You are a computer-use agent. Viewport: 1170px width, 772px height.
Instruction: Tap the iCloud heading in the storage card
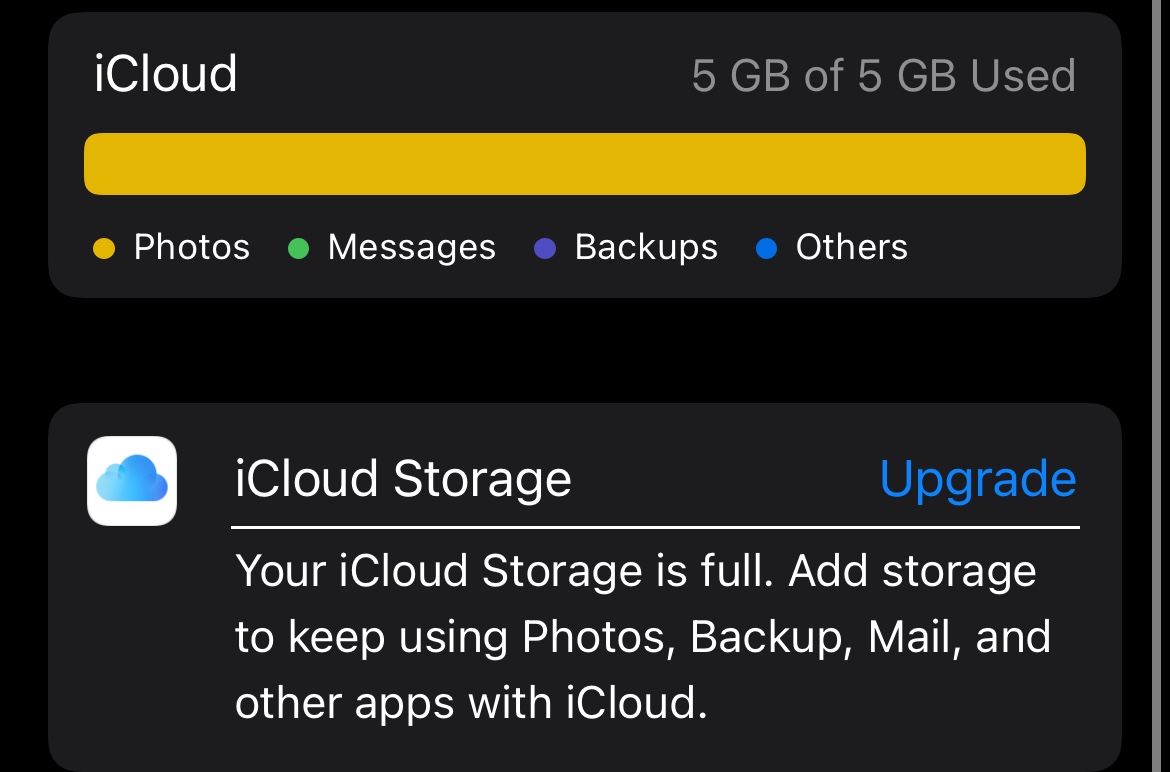point(166,74)
